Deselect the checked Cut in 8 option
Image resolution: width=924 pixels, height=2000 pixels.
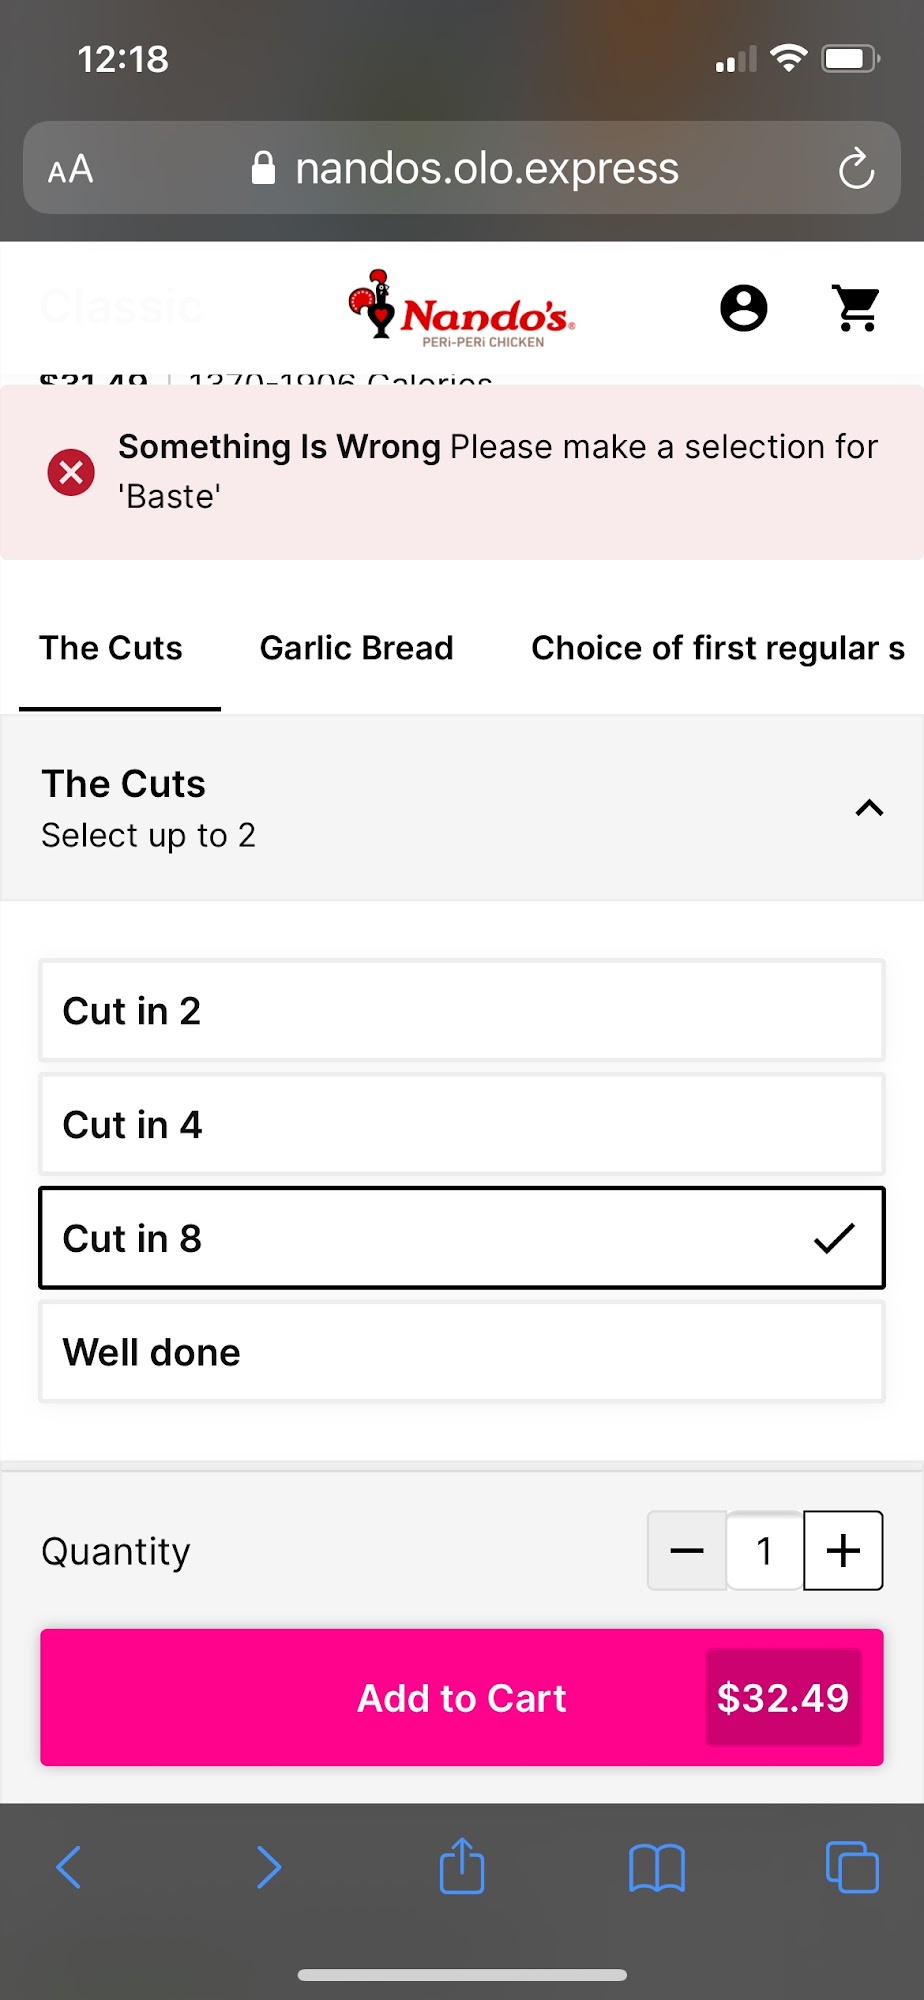pyautogui.click(x=462, y=1238)
